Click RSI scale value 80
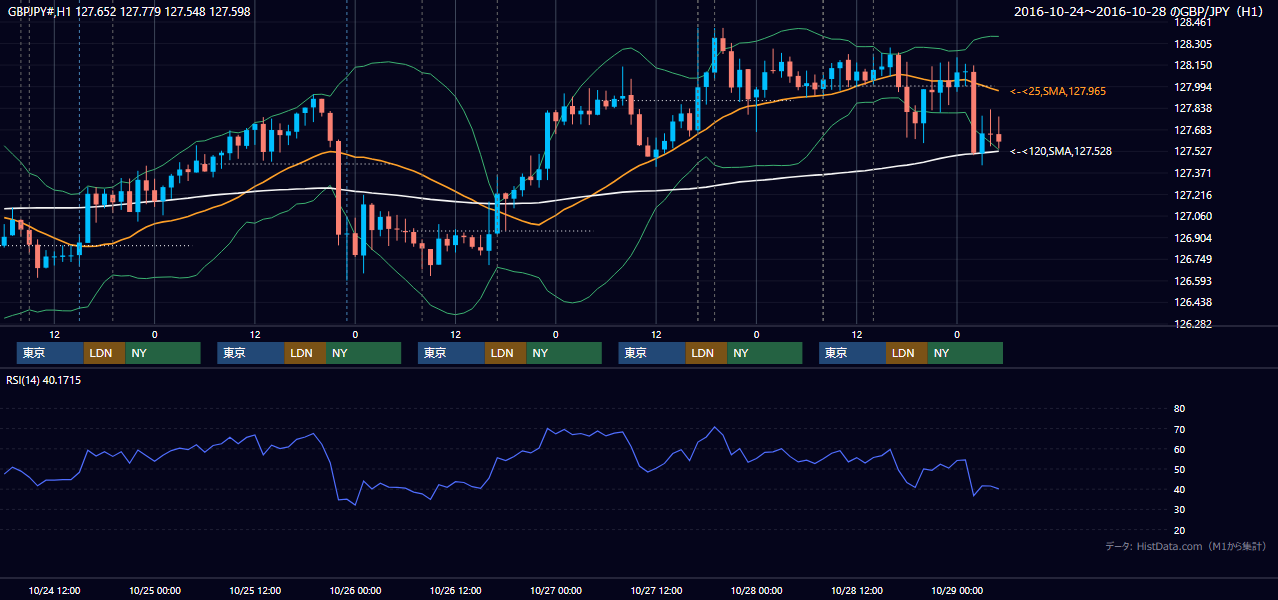 click(1179, 409)
